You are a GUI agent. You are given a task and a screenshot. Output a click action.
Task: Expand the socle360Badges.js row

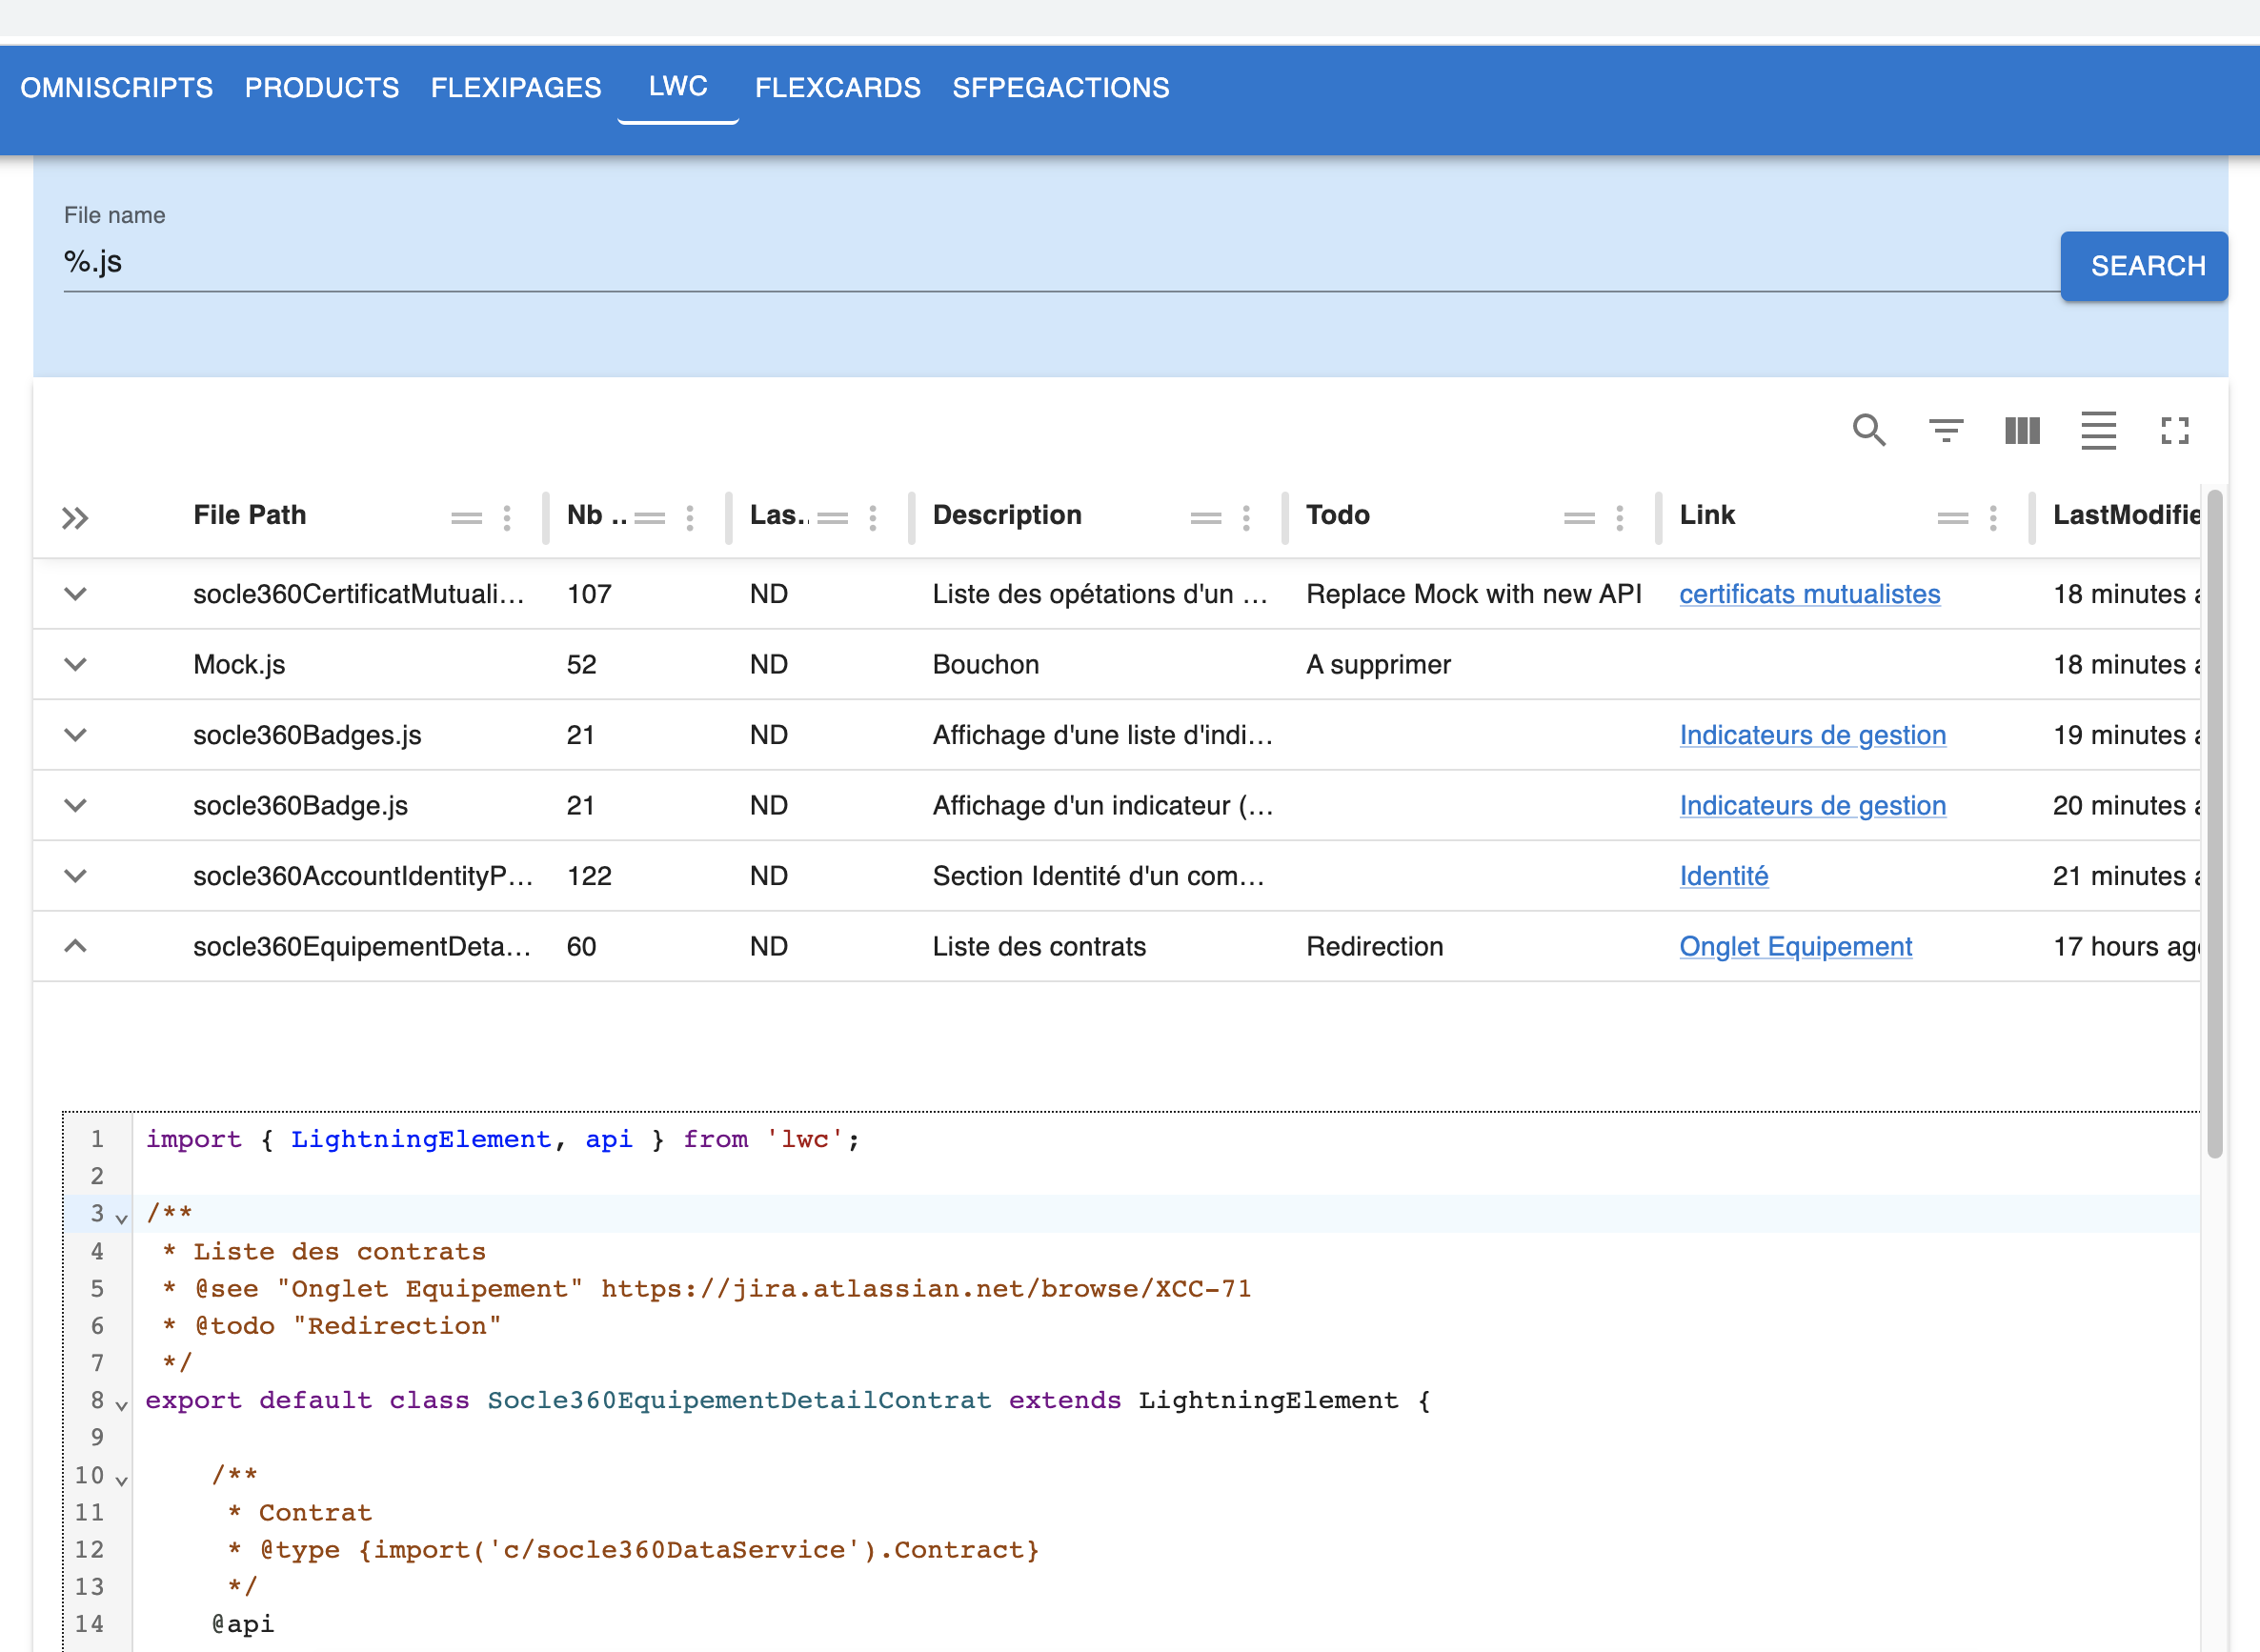point(75,735)
